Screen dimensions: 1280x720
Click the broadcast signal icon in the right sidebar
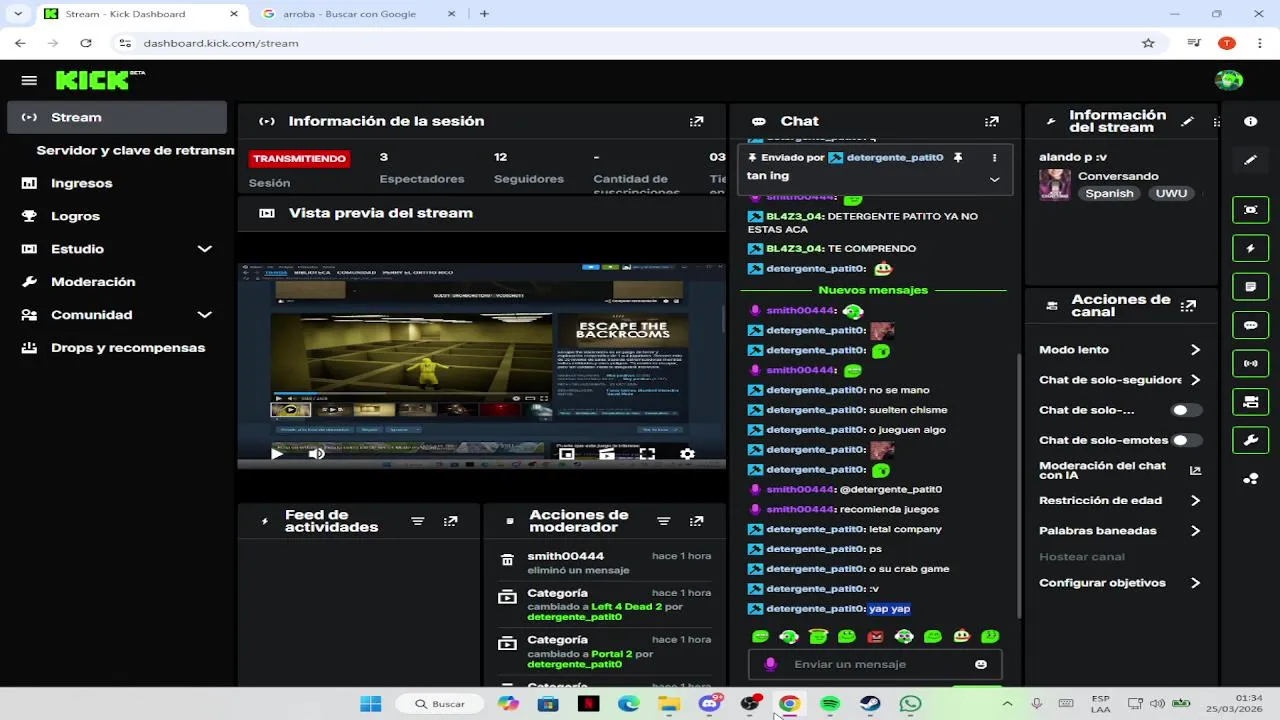pos(1250,363)
